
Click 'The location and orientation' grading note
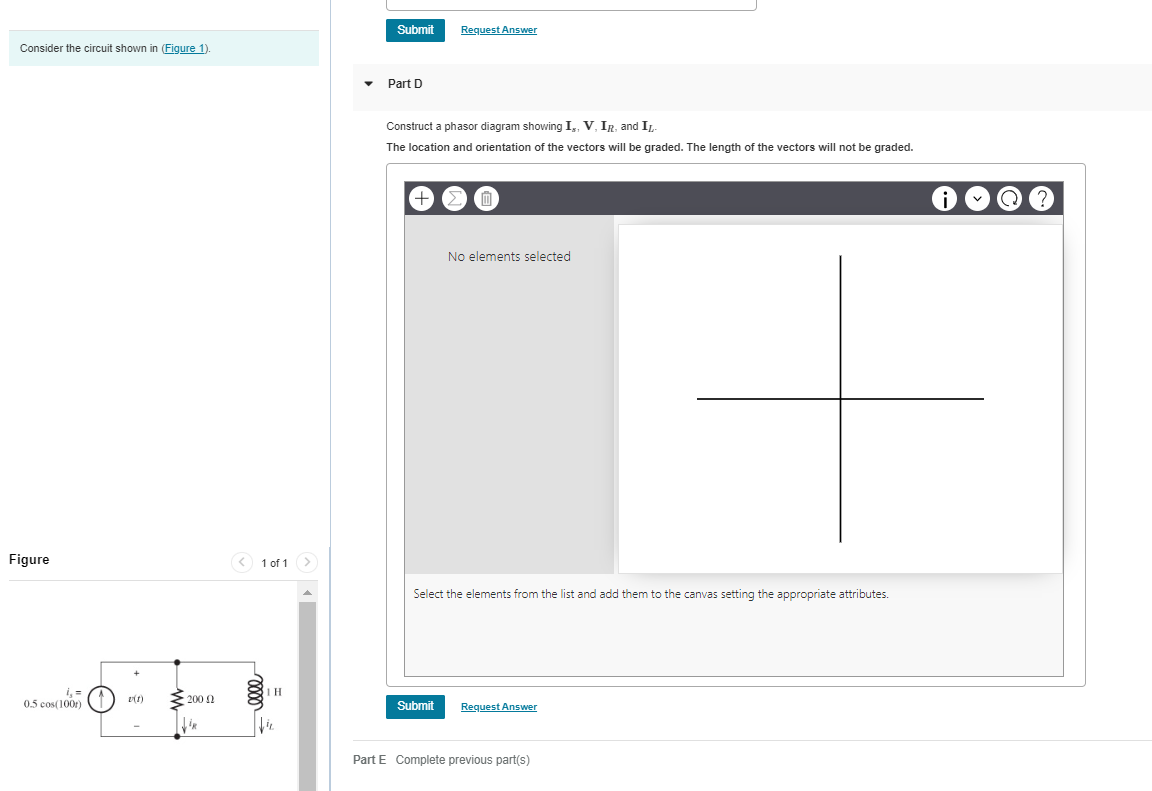click(649, 148)
